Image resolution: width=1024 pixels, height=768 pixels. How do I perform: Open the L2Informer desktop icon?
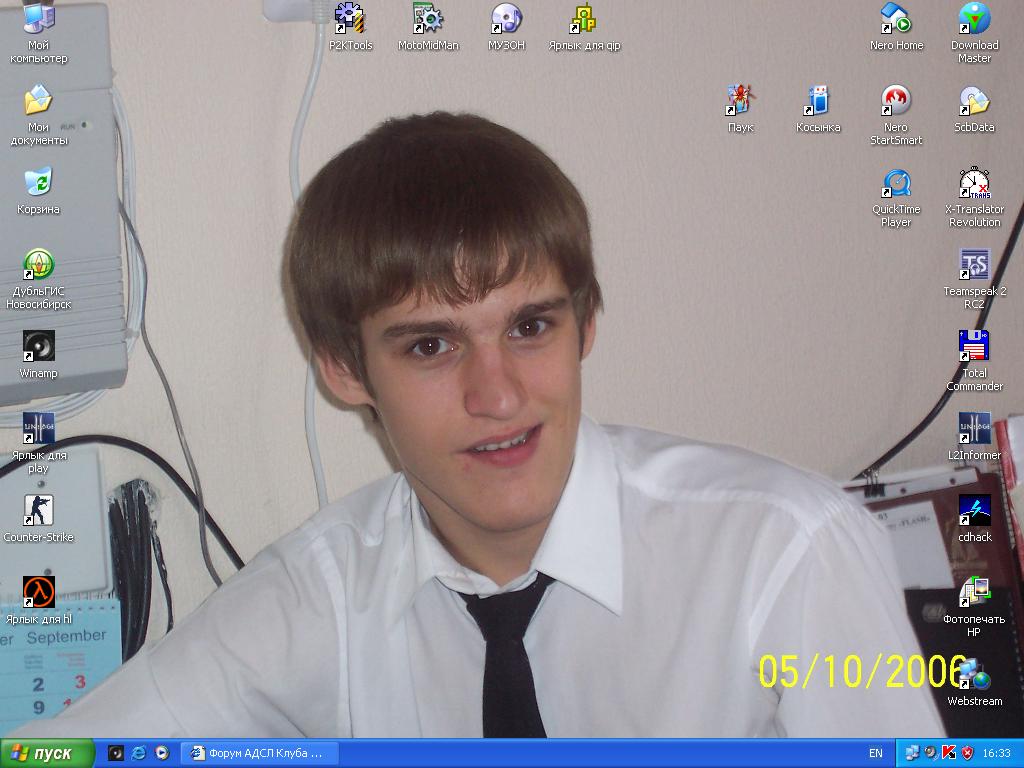974,429
